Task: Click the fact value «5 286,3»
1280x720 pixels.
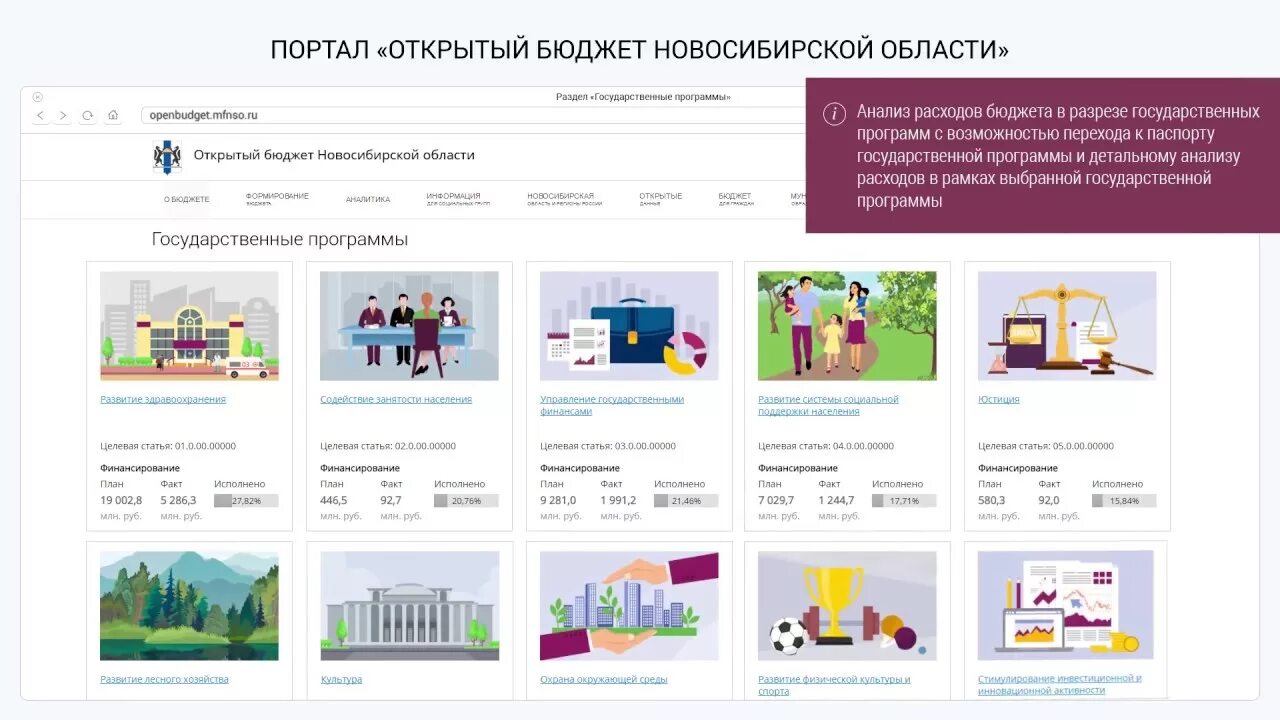Action: [x=178, y=500]
